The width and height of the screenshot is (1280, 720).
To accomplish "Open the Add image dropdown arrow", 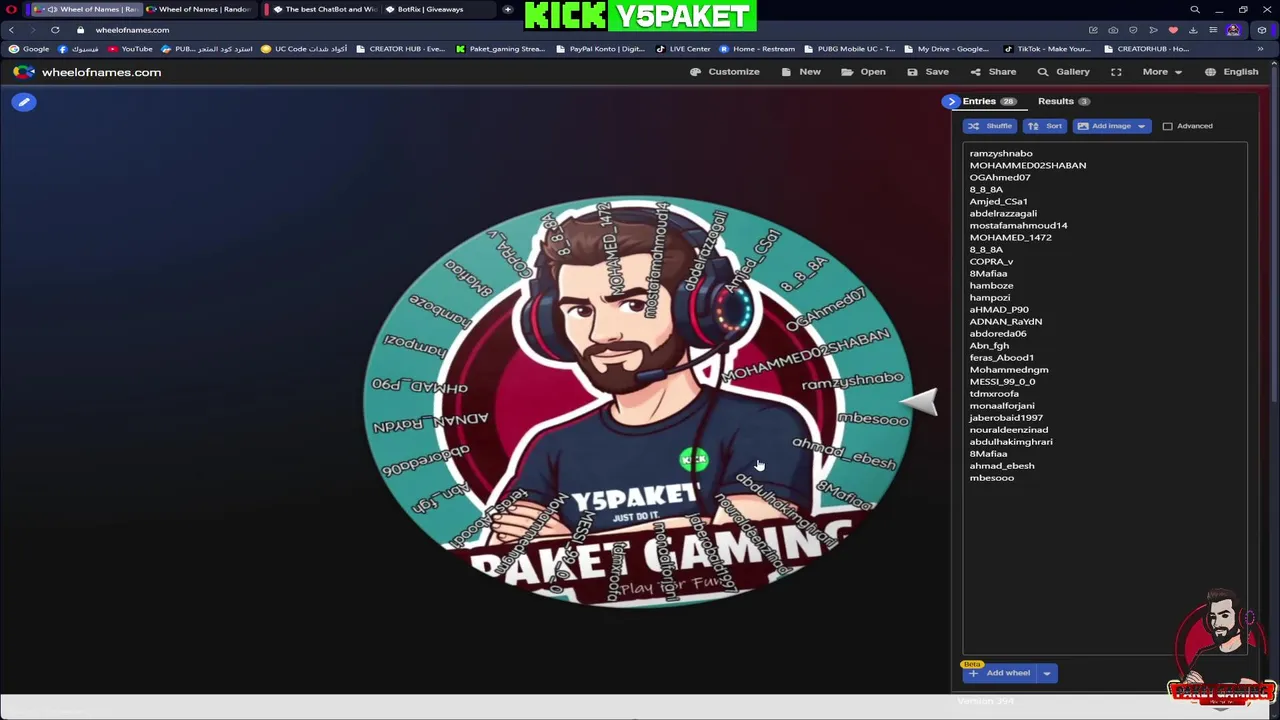I will [1141, 126].
